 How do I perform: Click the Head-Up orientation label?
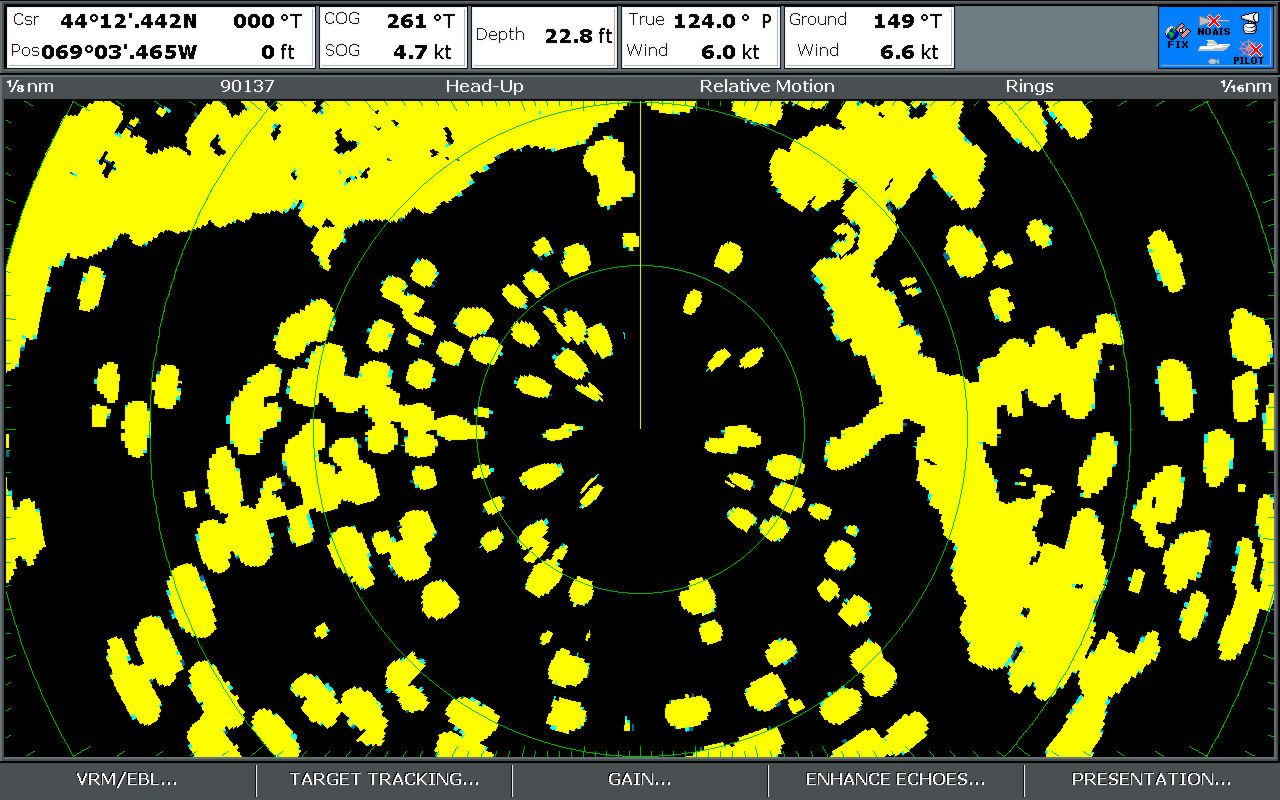484,86
